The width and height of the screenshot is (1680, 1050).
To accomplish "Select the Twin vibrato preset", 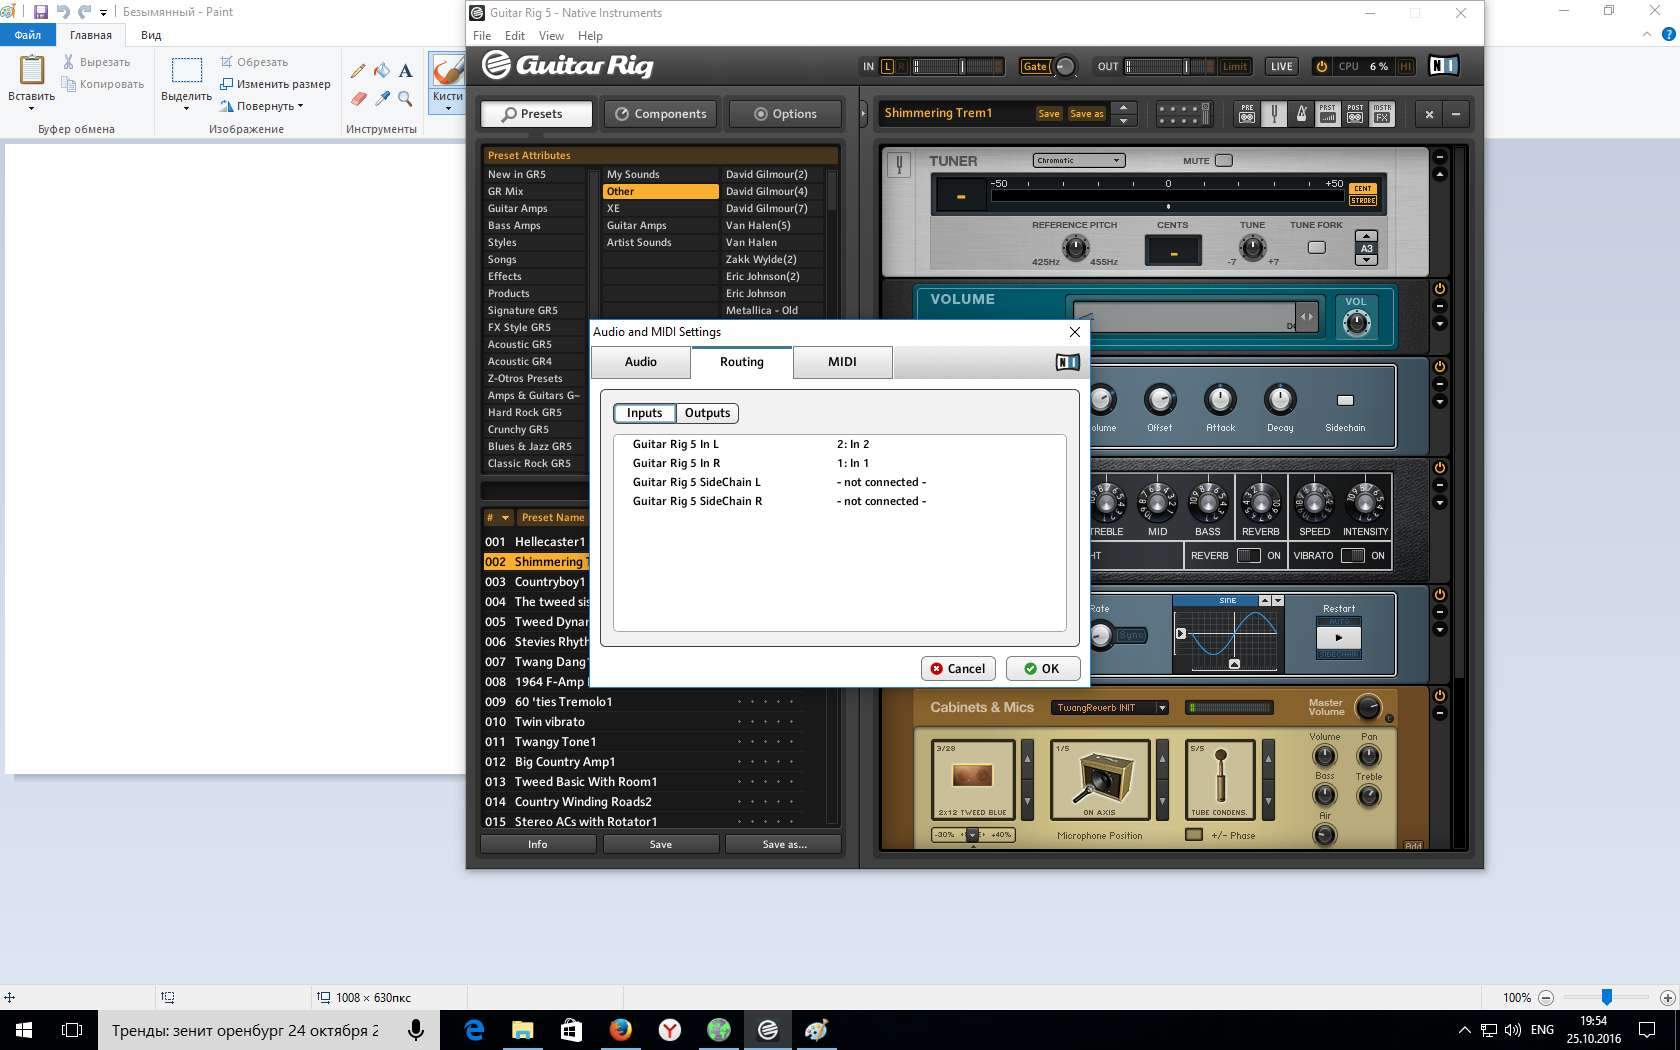I will (550, 722).
